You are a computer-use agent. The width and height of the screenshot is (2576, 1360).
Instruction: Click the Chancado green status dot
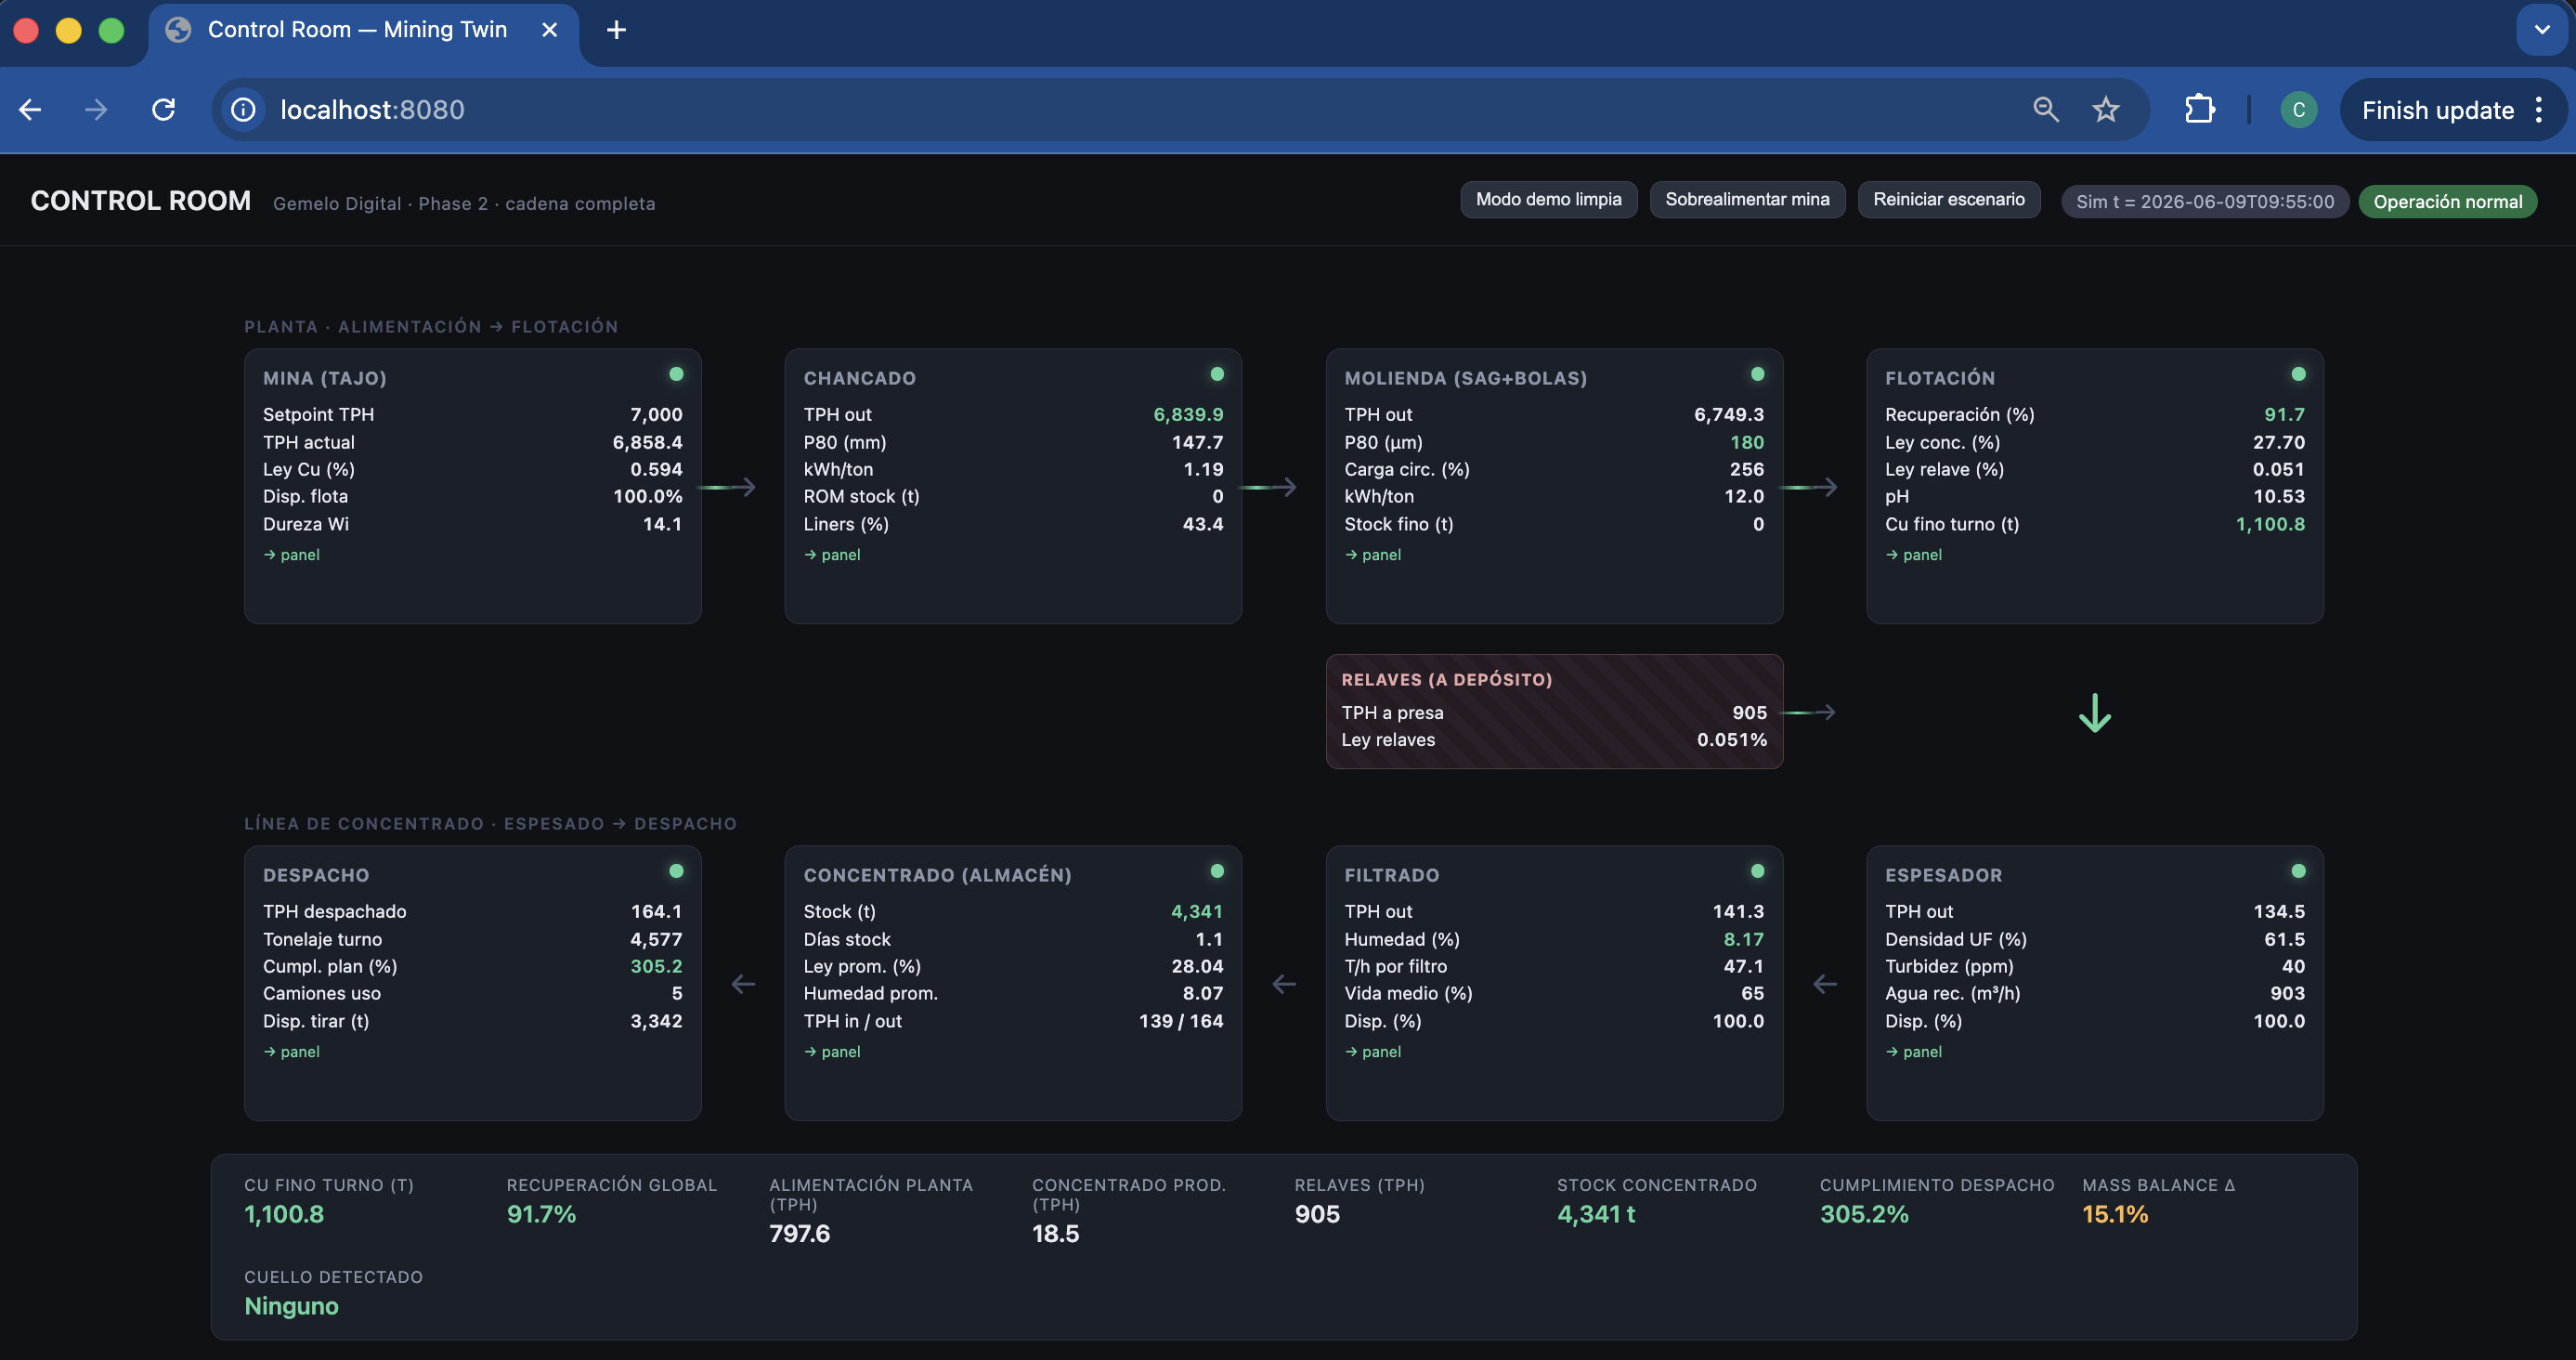click(1217, 374)
